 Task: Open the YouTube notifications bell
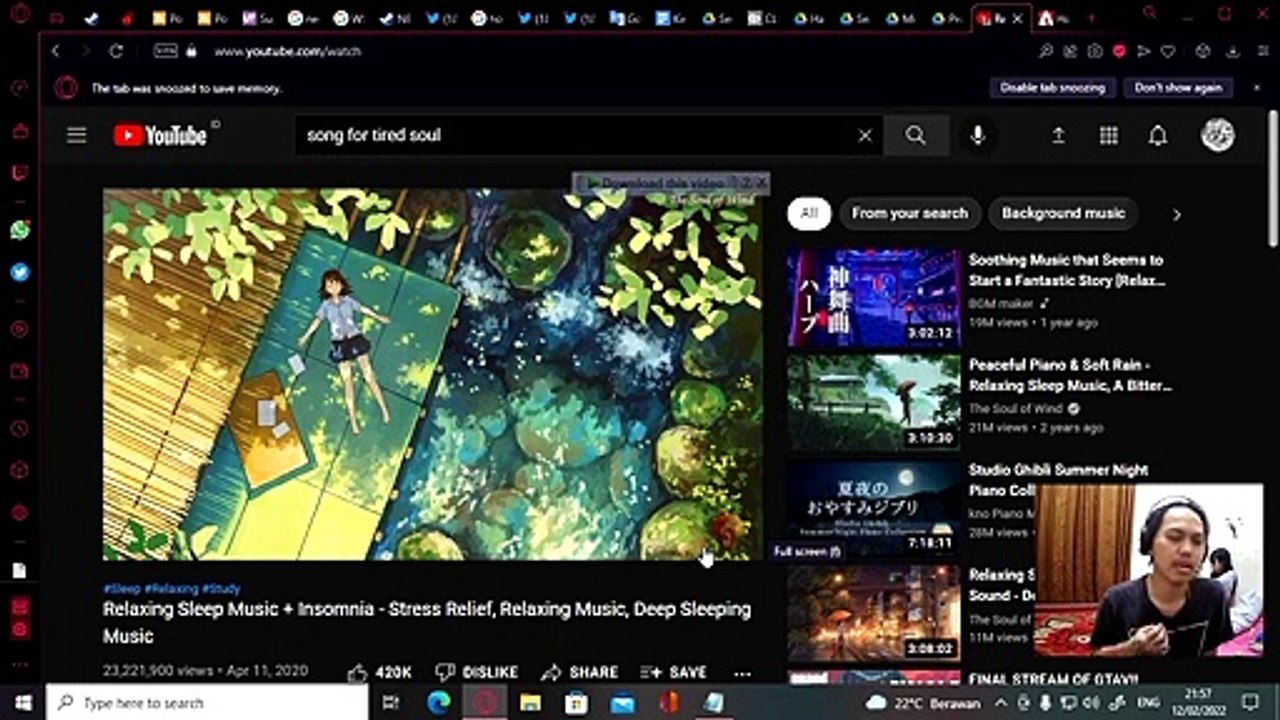(x=1158, y=135)
